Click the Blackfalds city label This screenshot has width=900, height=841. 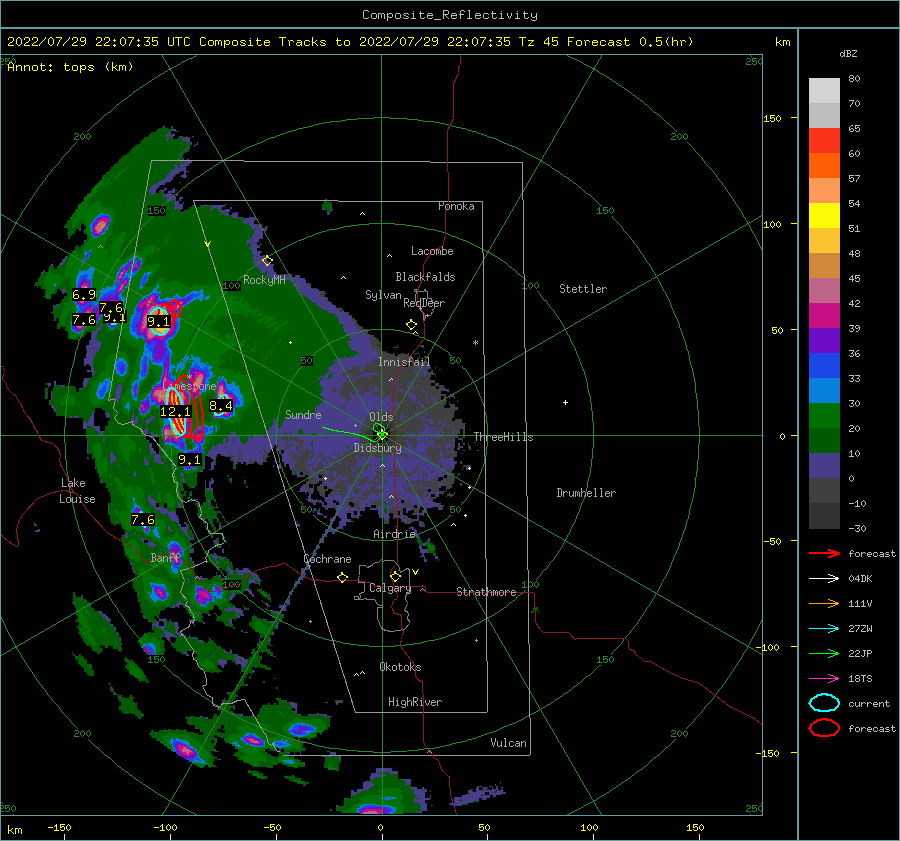(x=425, y=277)
